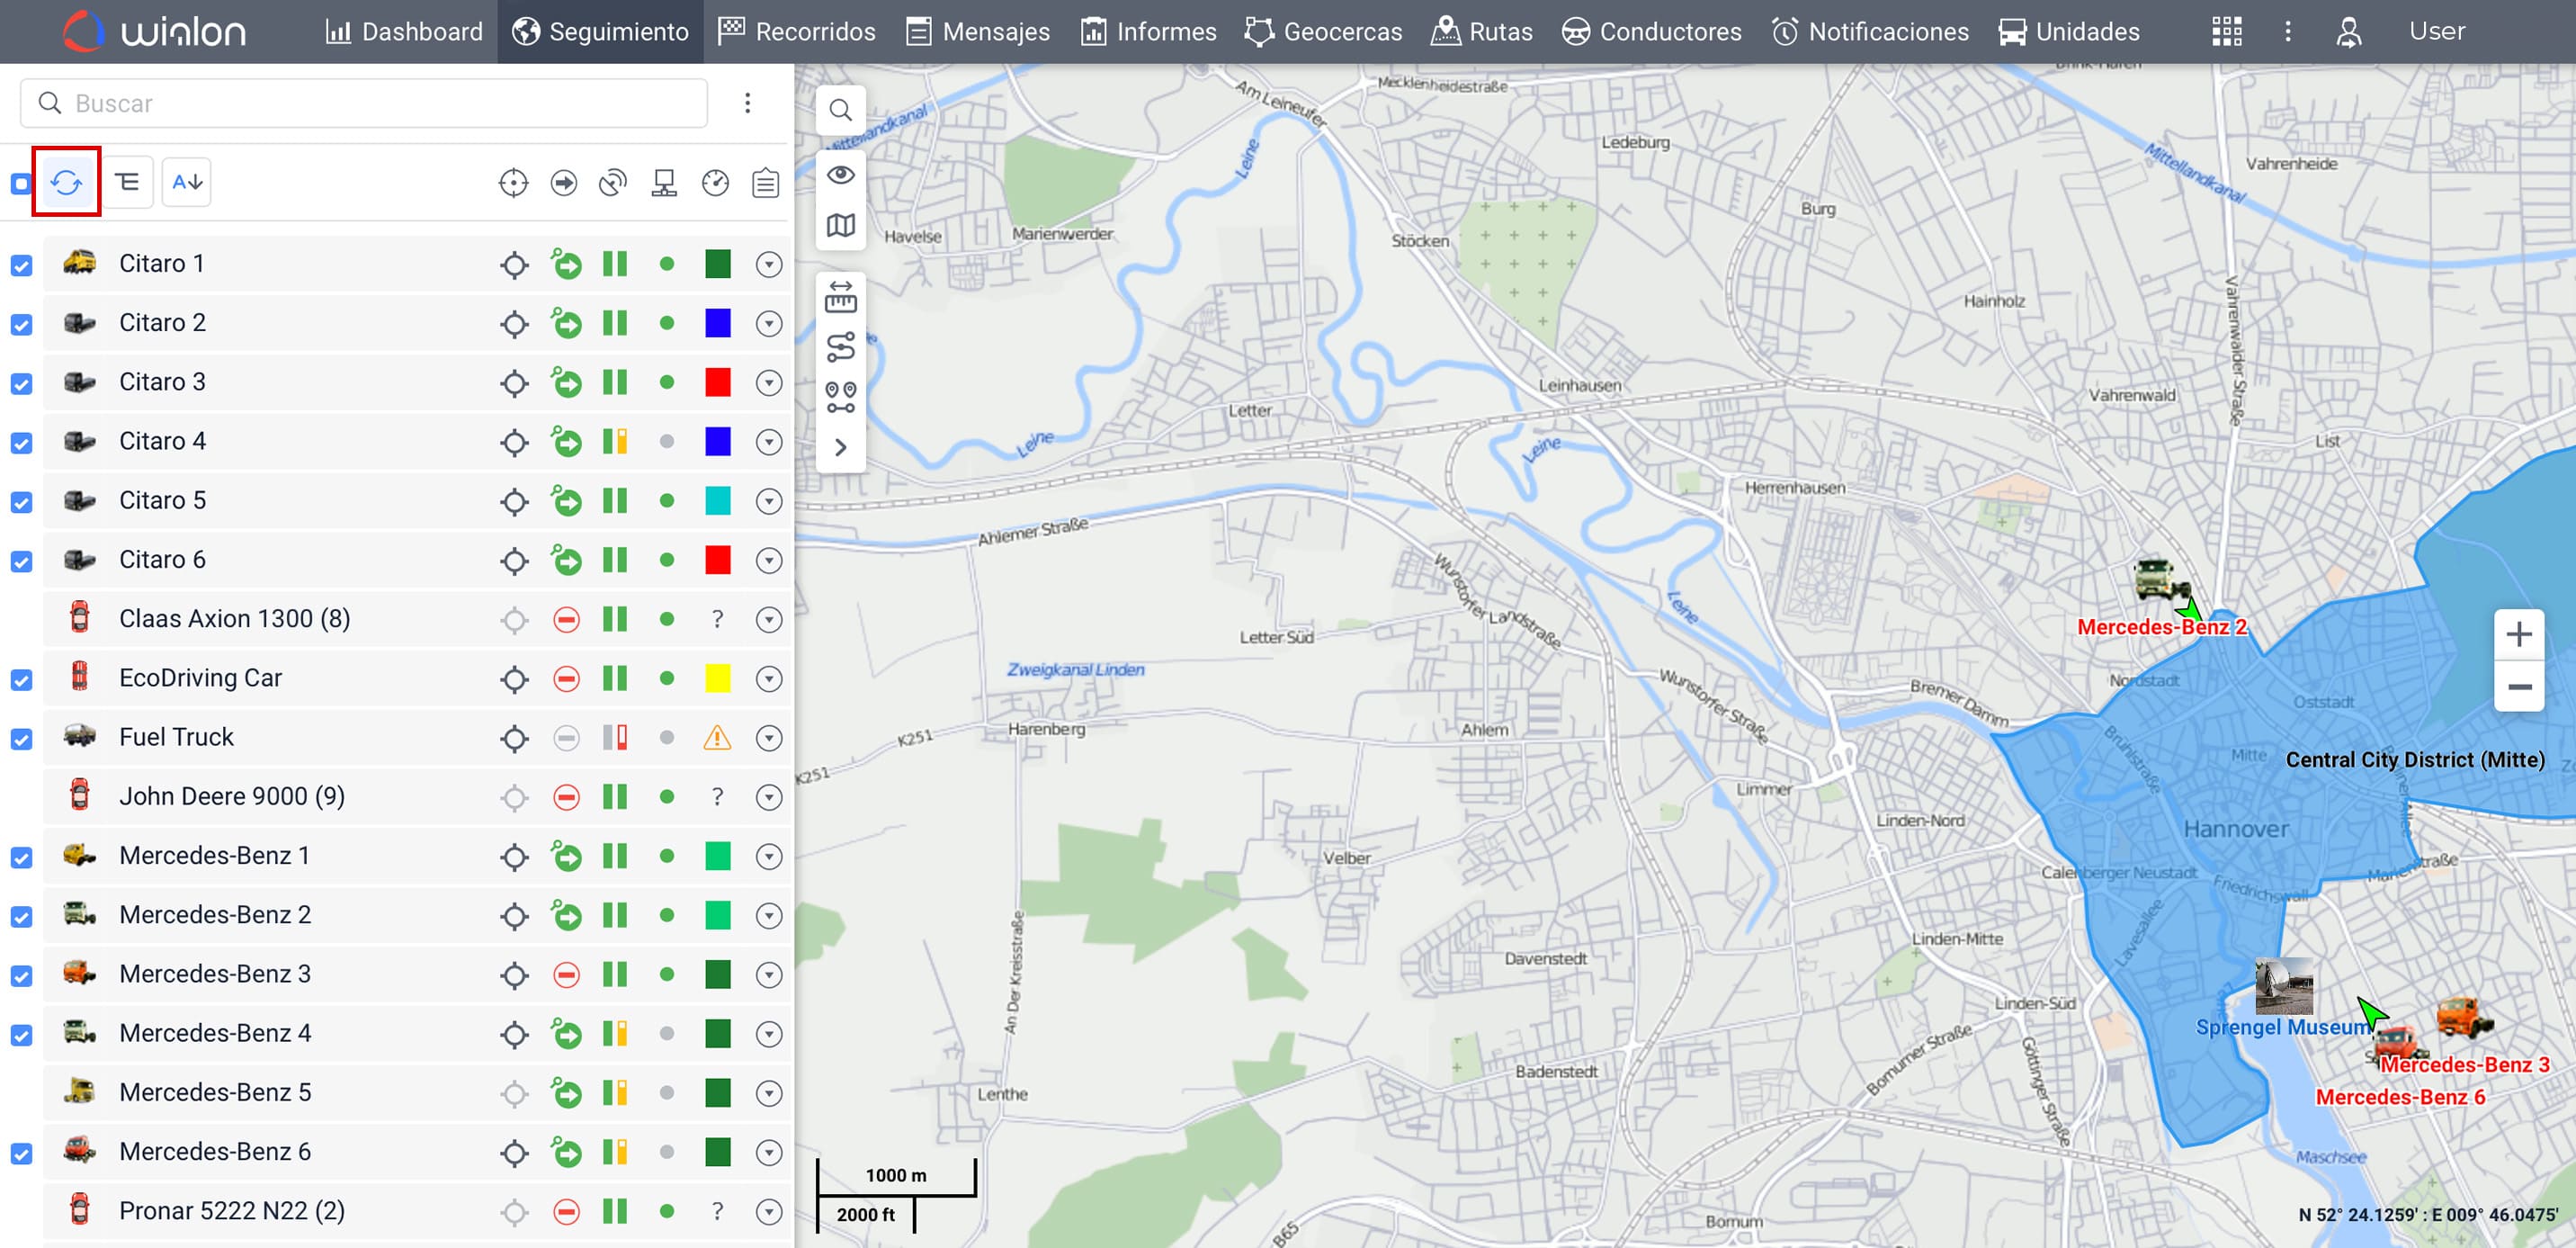Click the yellow color swatch for EcoDriving Car
The image size is (2576, 1248).
point(717,679)
